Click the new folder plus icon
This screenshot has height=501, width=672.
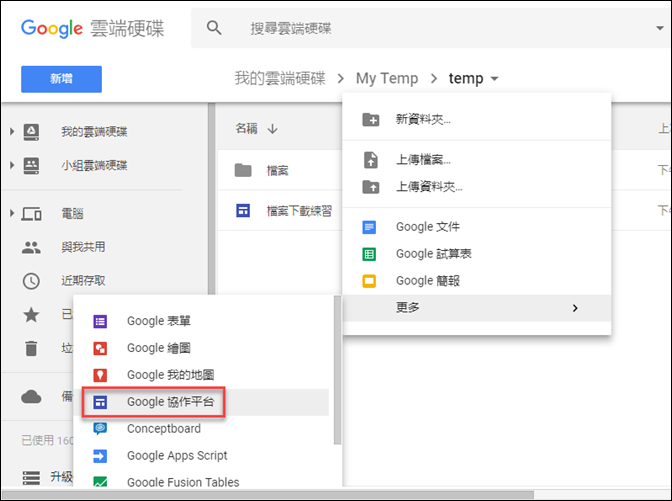click(x=371, y=120)
